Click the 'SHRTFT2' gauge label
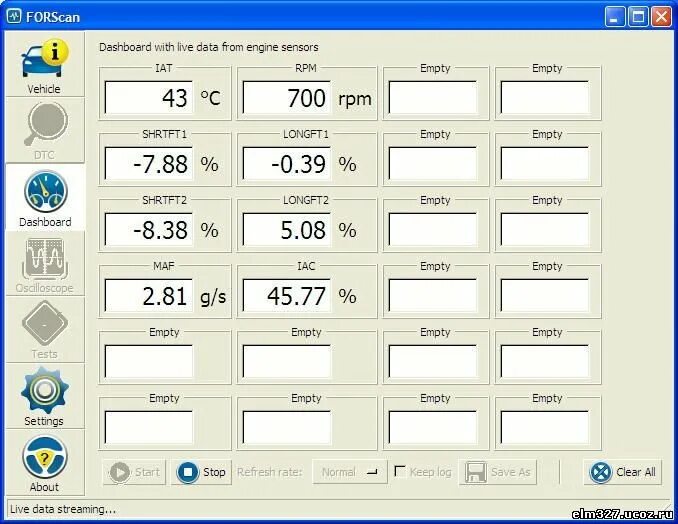Screen dimensions: 678x524 tap(164, 201)
